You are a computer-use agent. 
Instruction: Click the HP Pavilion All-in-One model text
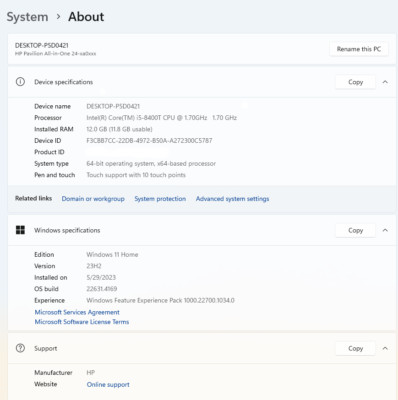pos(55,53)
